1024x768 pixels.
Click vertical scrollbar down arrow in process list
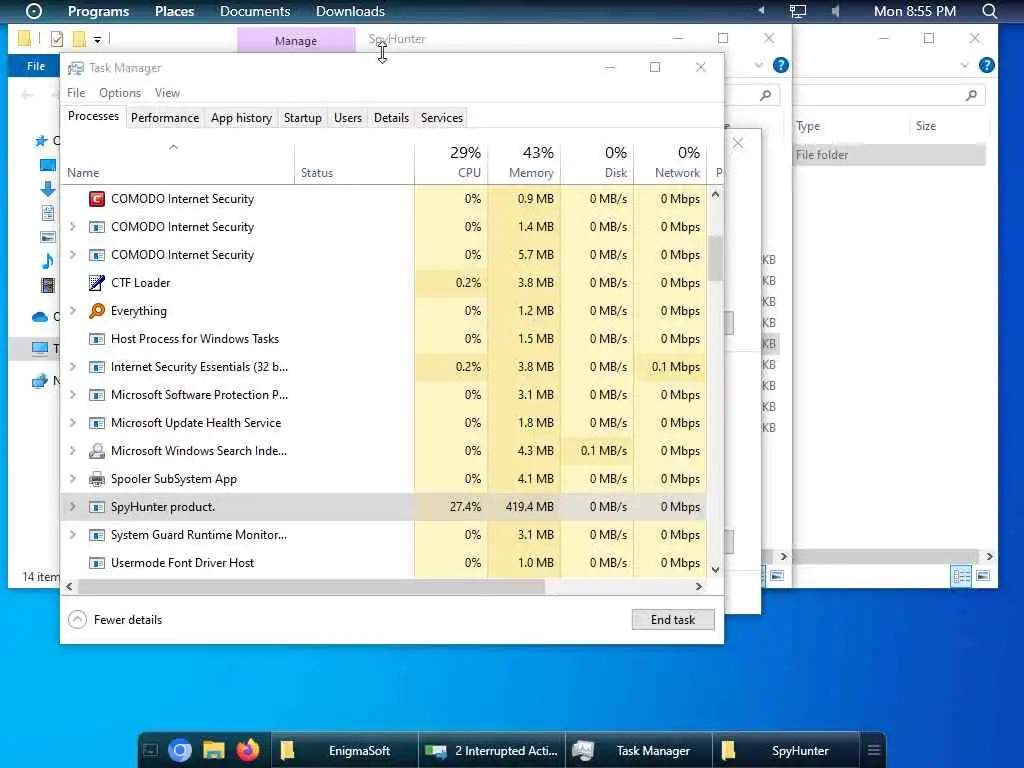[x=716, y=570]
